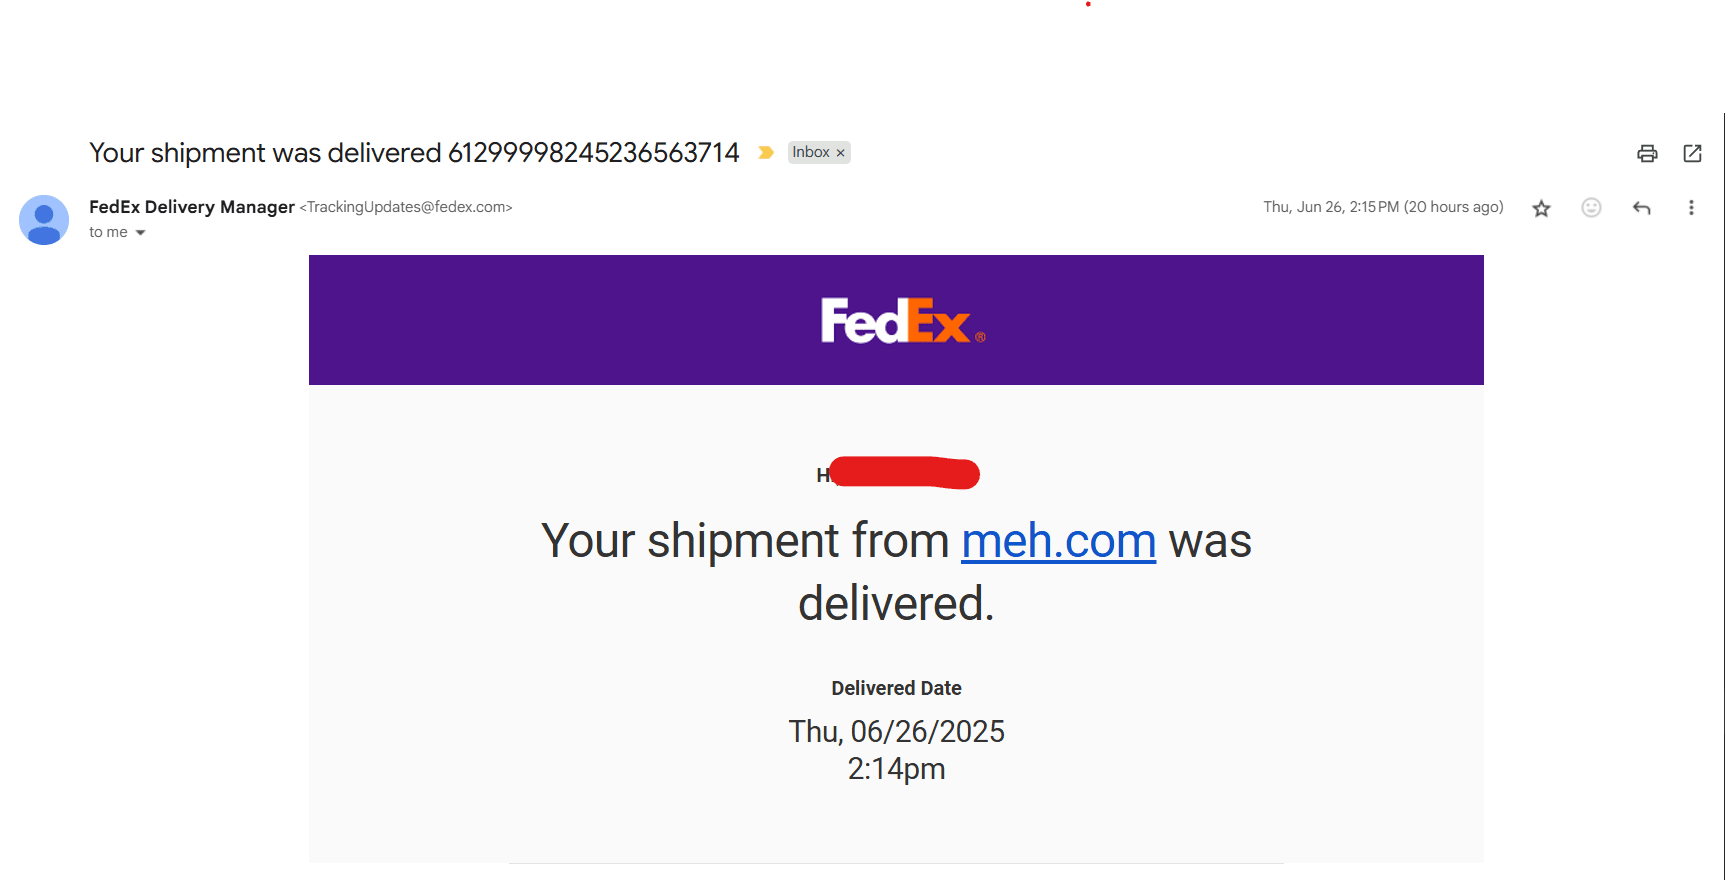
Task: Add an emoji reaction to the email
Action: 1591,208
